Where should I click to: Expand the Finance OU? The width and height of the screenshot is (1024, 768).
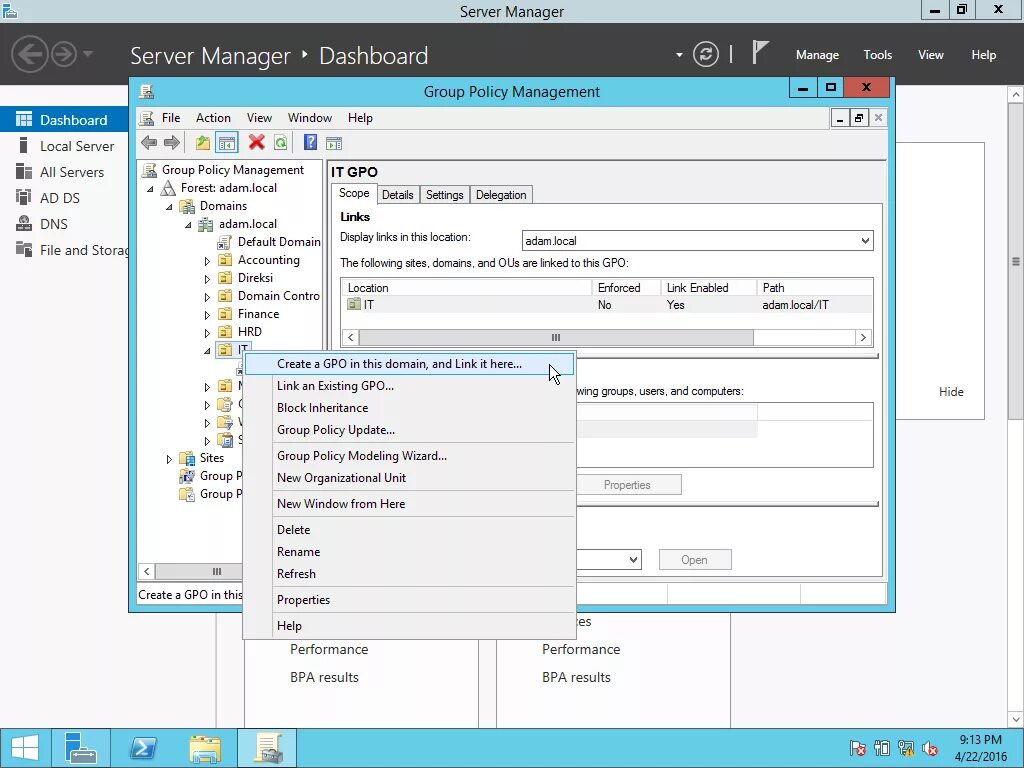(x=207, y=315)
